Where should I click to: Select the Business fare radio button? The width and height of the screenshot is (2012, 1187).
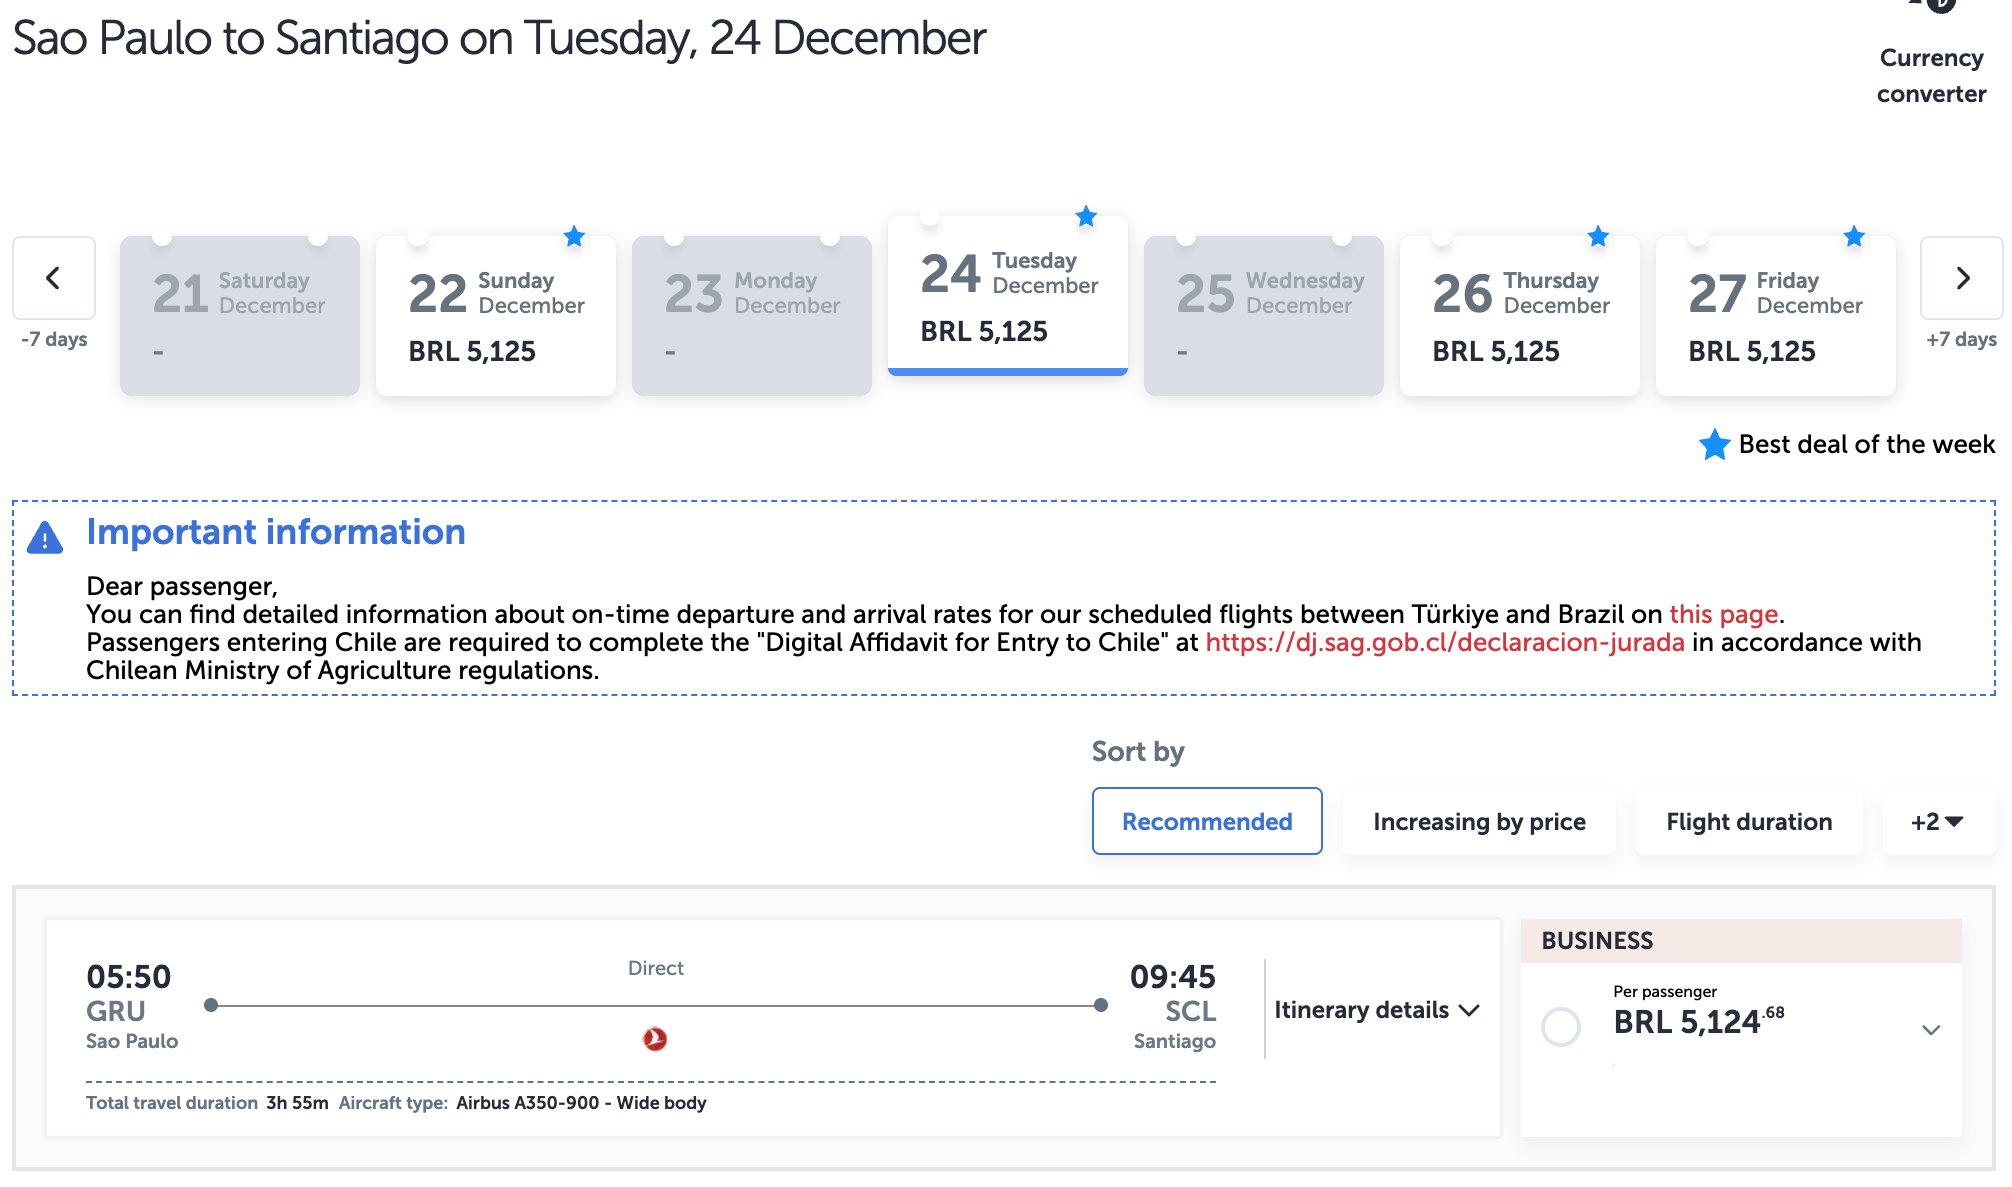point(1560,1026)
